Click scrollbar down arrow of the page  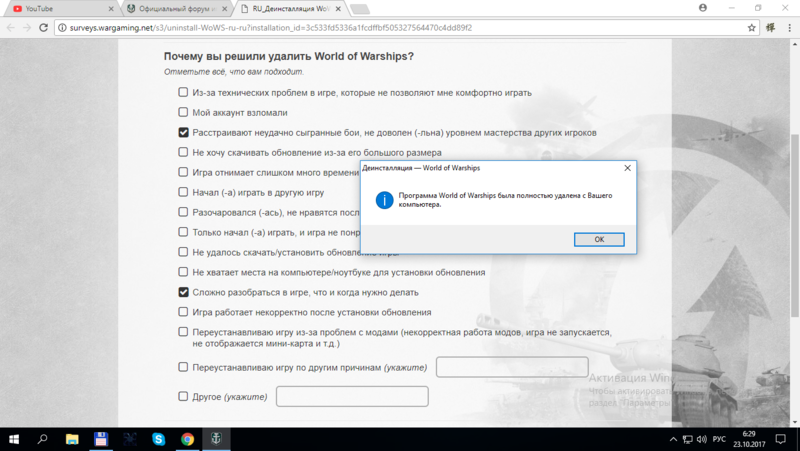[795, 423]
